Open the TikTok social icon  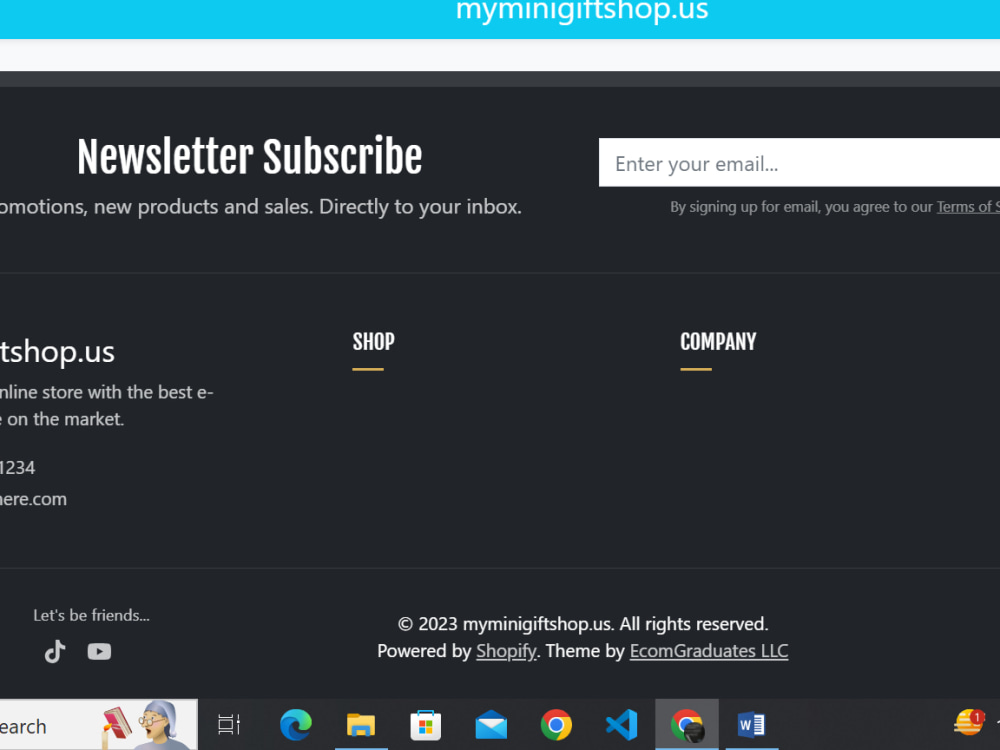point(55,651)
